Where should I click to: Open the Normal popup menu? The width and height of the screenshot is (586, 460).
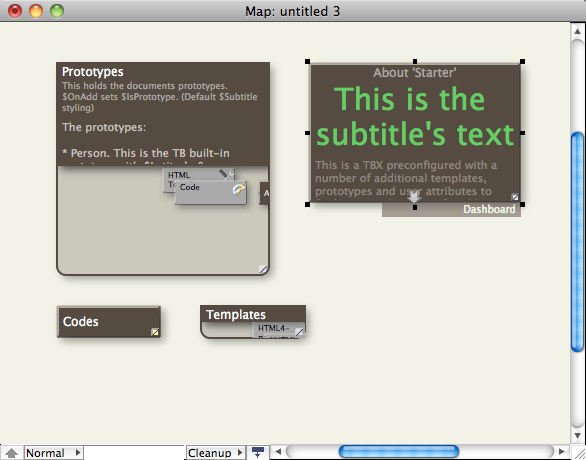(x=53, y=453)
